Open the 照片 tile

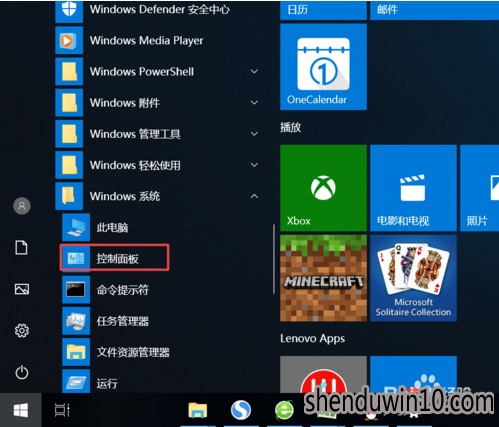(480, 188)
